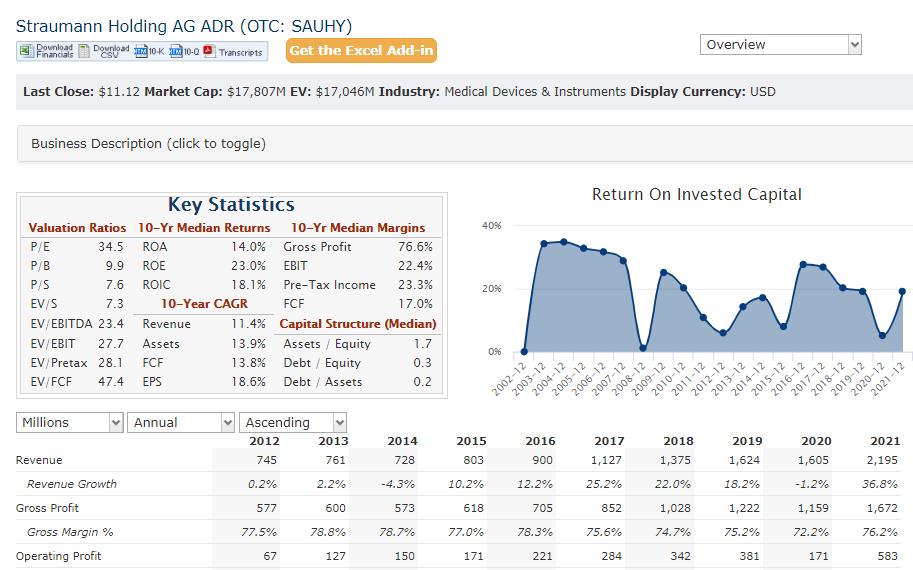Open the 10-Q filing icon
Image resolution: width=913 pixels, height=570 pixels.
[x=177, y=51]
